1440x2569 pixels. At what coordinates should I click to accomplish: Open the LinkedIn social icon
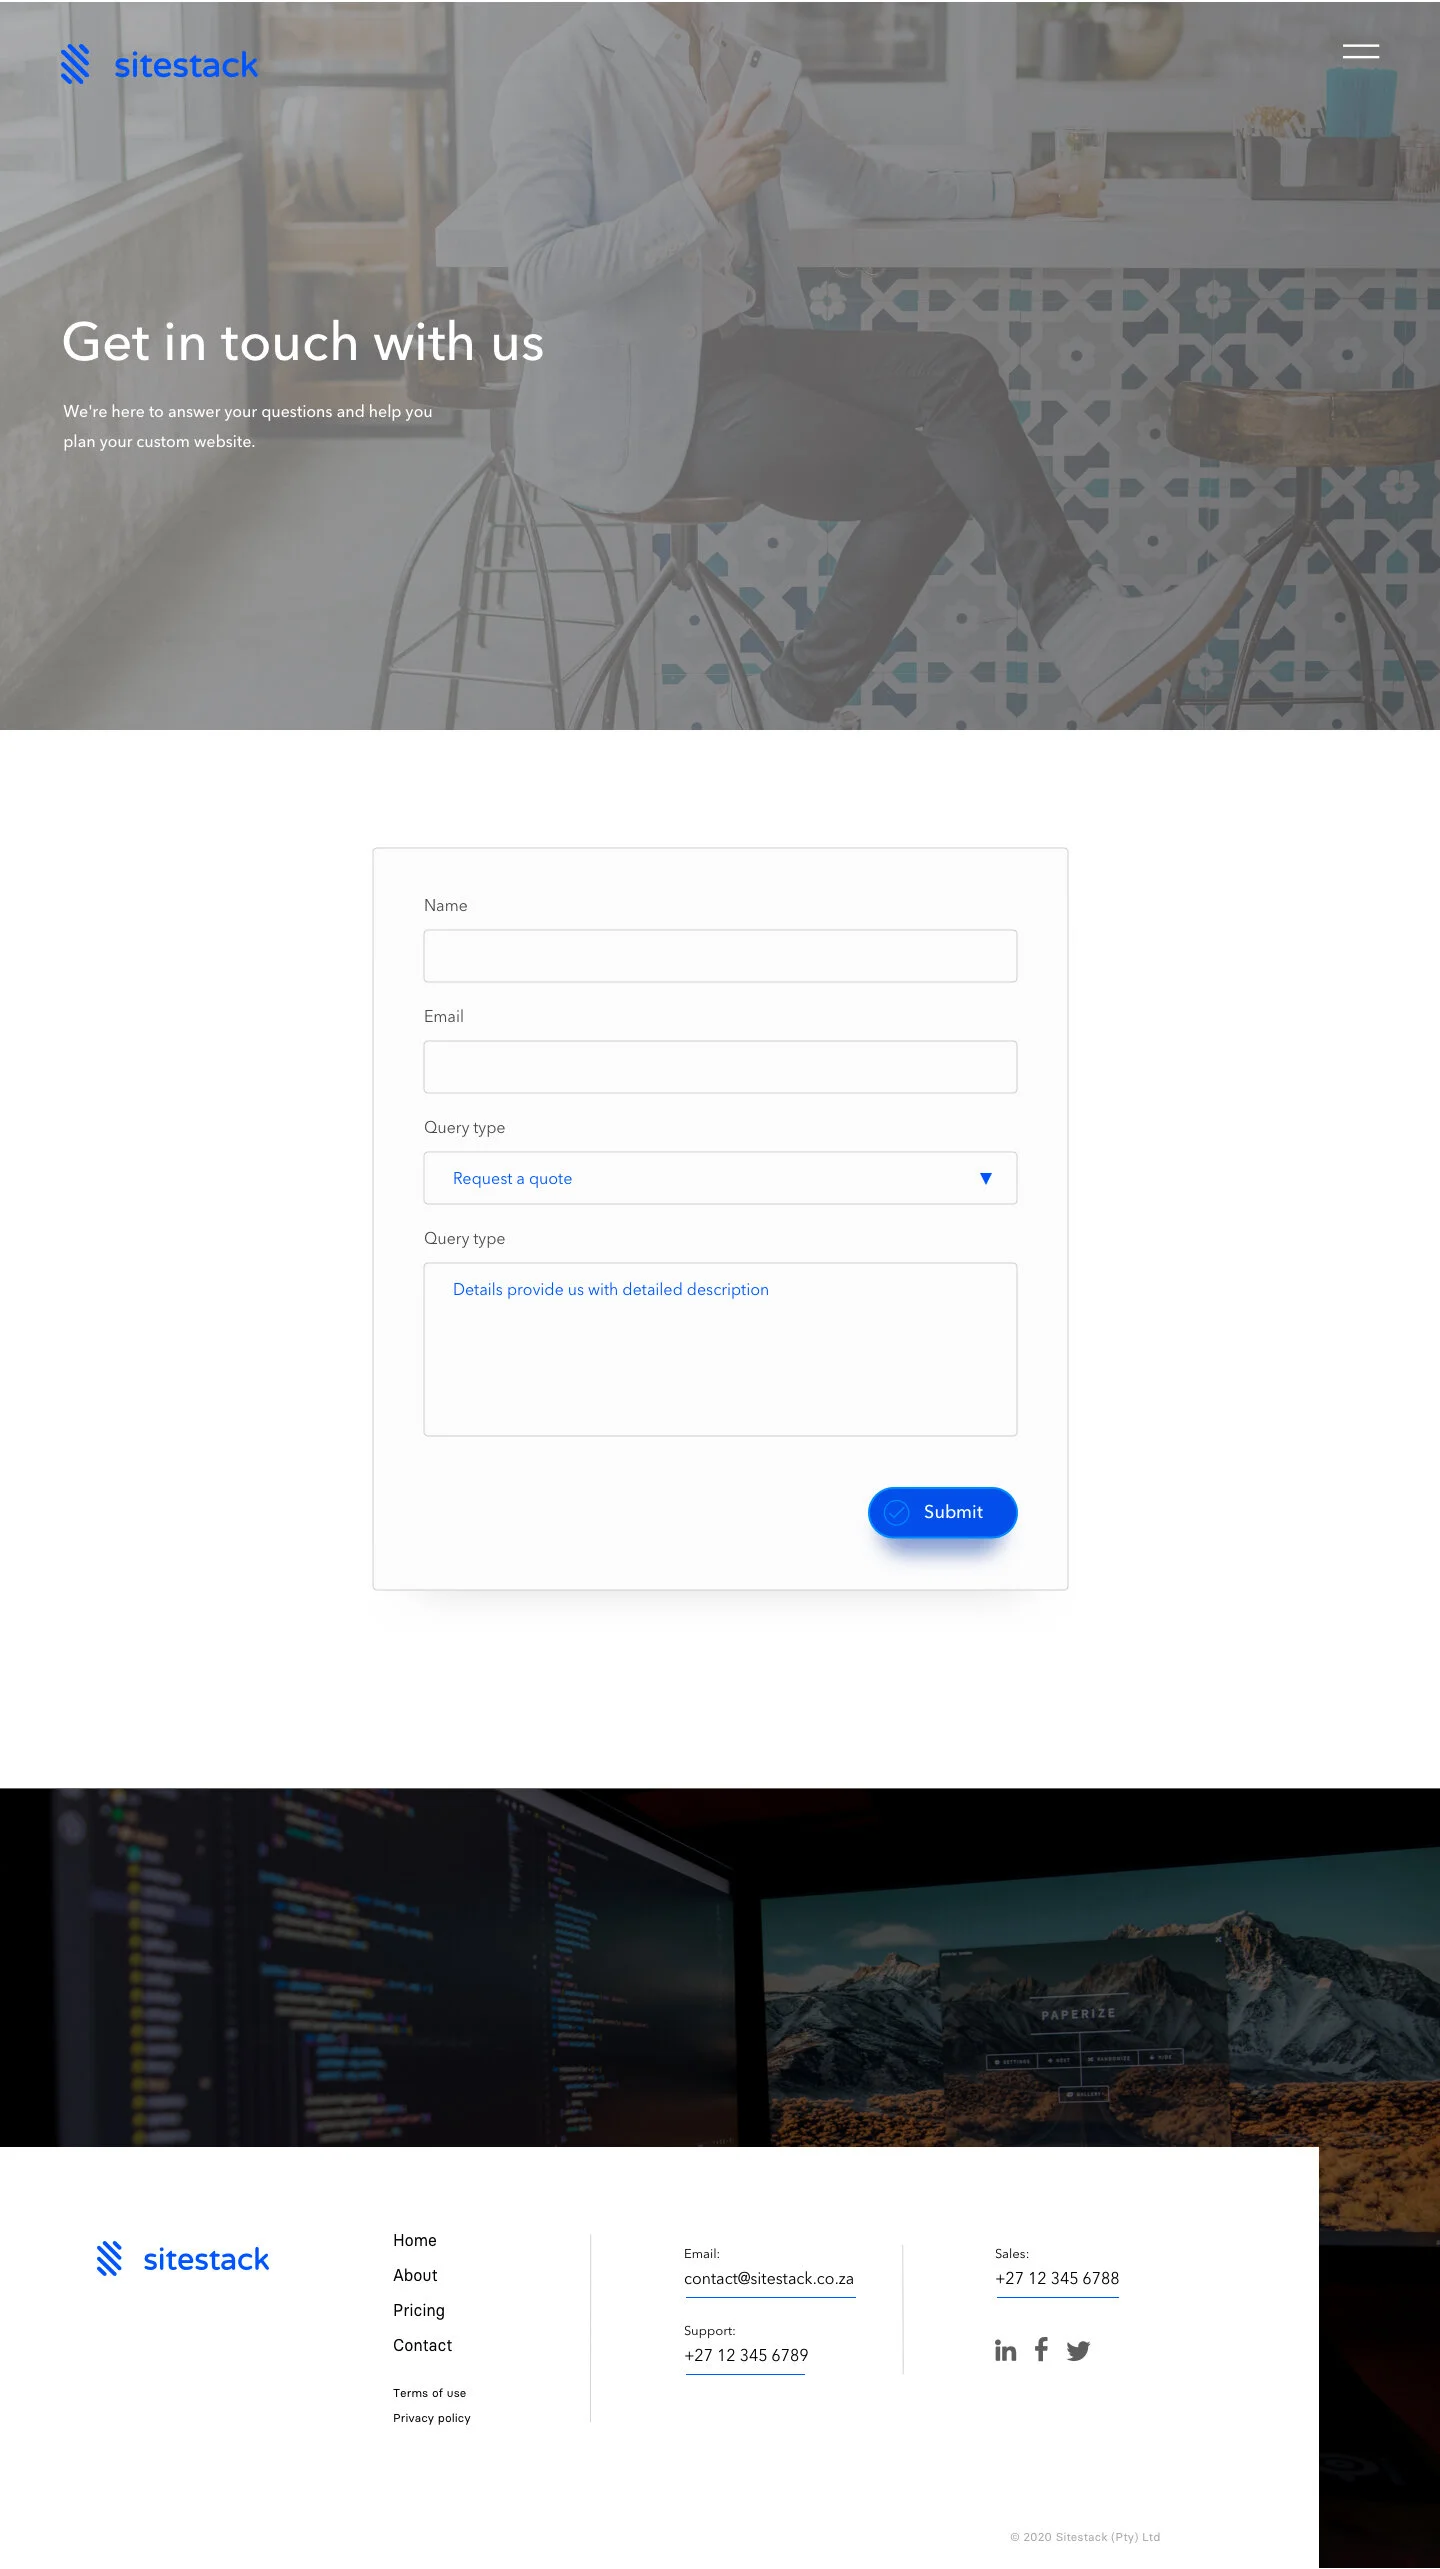click(1005, 2350)
